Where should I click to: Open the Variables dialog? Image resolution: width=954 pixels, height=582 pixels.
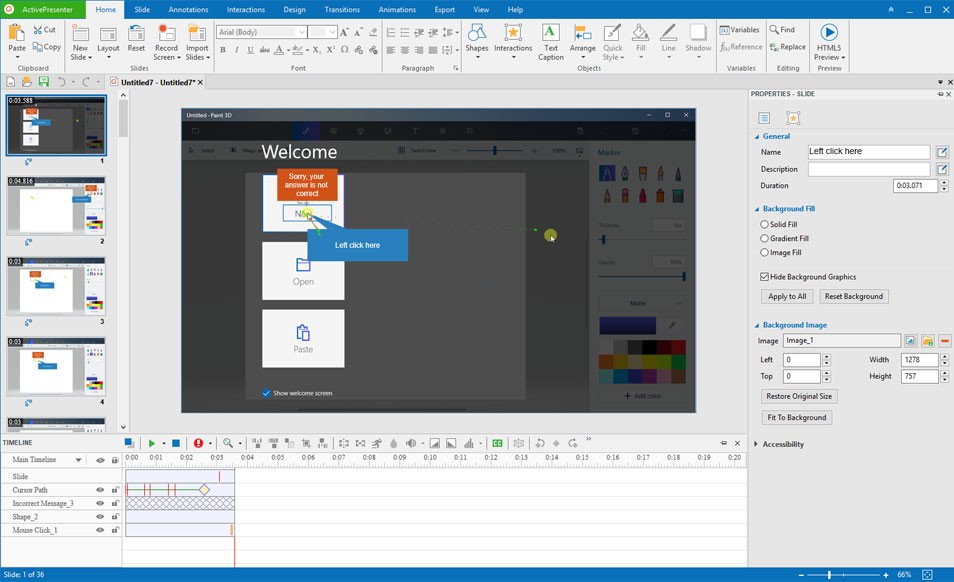pyautogui.click(x=739, y=29)
